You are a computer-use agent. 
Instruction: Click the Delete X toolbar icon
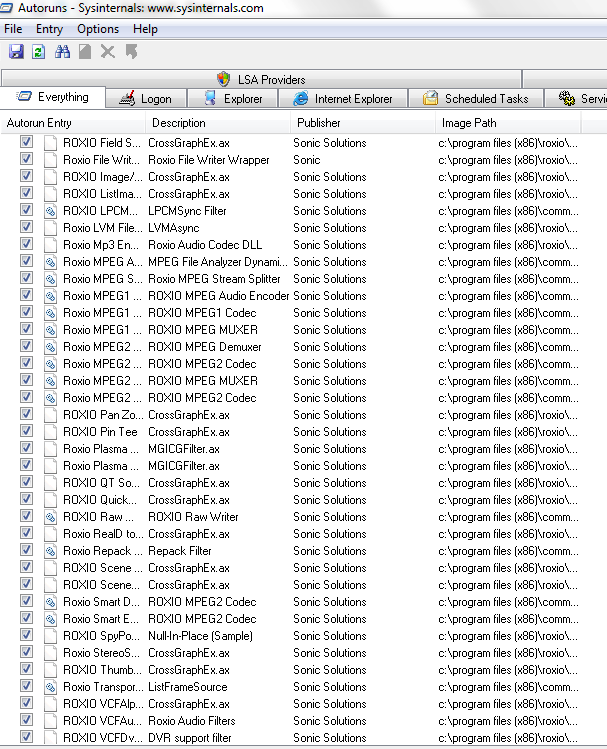coord(108,51)
